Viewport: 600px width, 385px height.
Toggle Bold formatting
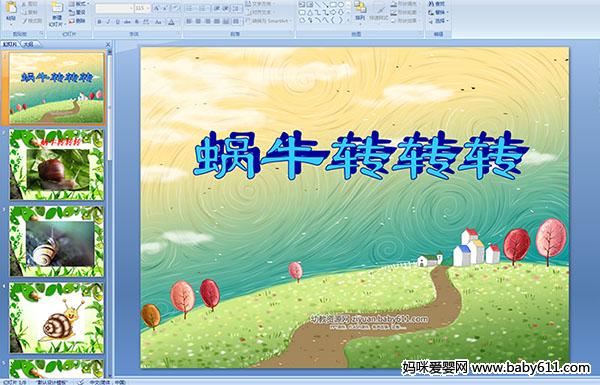(x=99, y=22)
